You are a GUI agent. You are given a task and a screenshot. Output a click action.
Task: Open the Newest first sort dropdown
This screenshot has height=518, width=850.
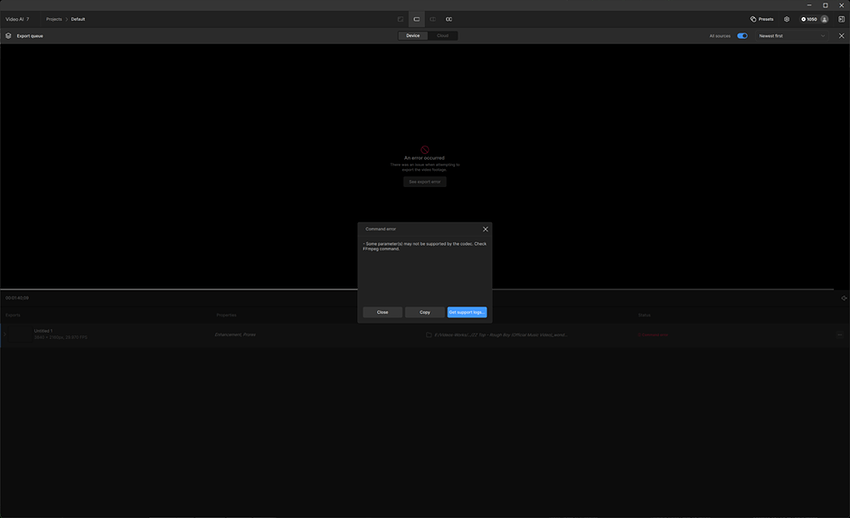pyautogui.click(x=790, y=36)
